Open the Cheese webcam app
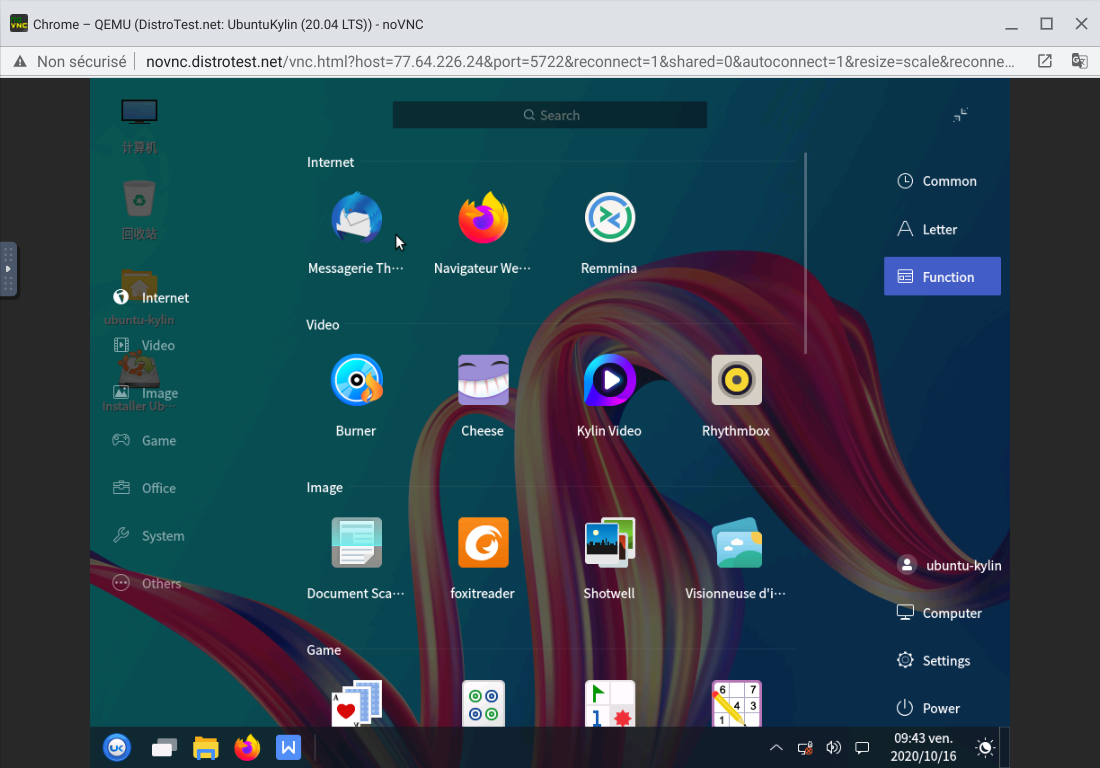 [483, 396]
